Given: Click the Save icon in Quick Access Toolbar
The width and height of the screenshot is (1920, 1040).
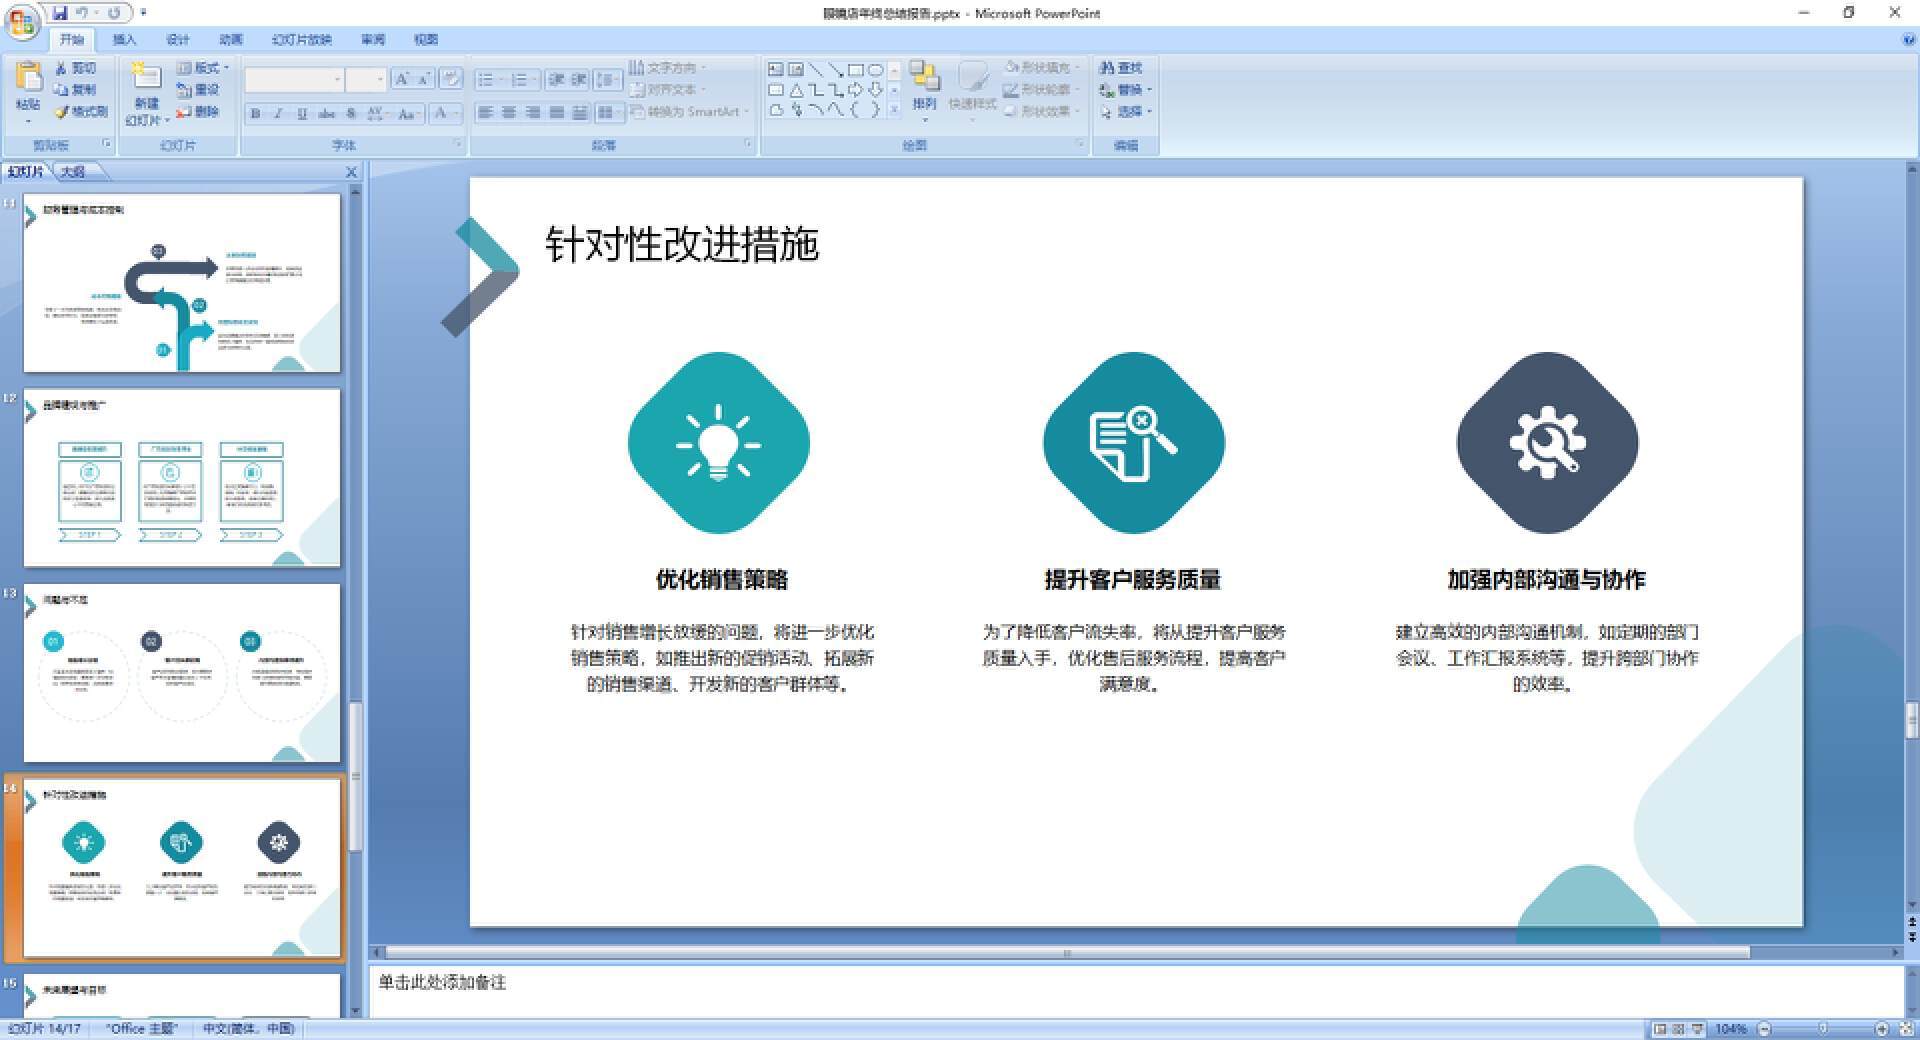Looking at the screenshot, I should (x=62, y=13).
